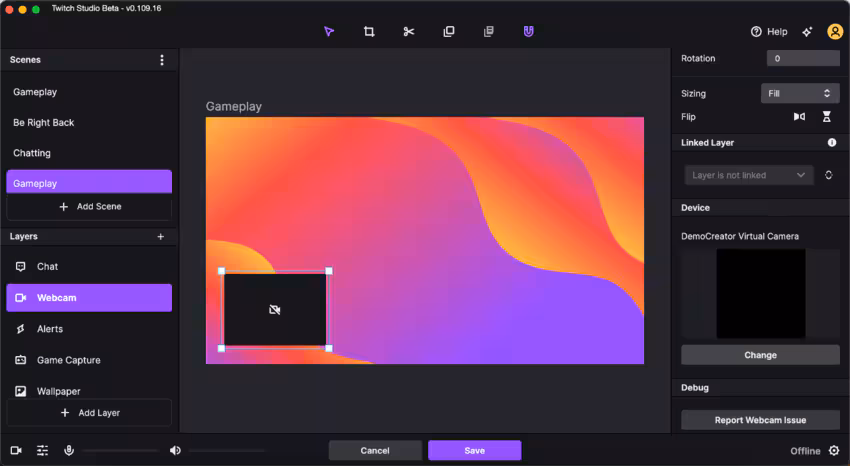This screenshot has height=466, width=850.
Task: Toggle the magnet snapping tool
Action: 529,31
